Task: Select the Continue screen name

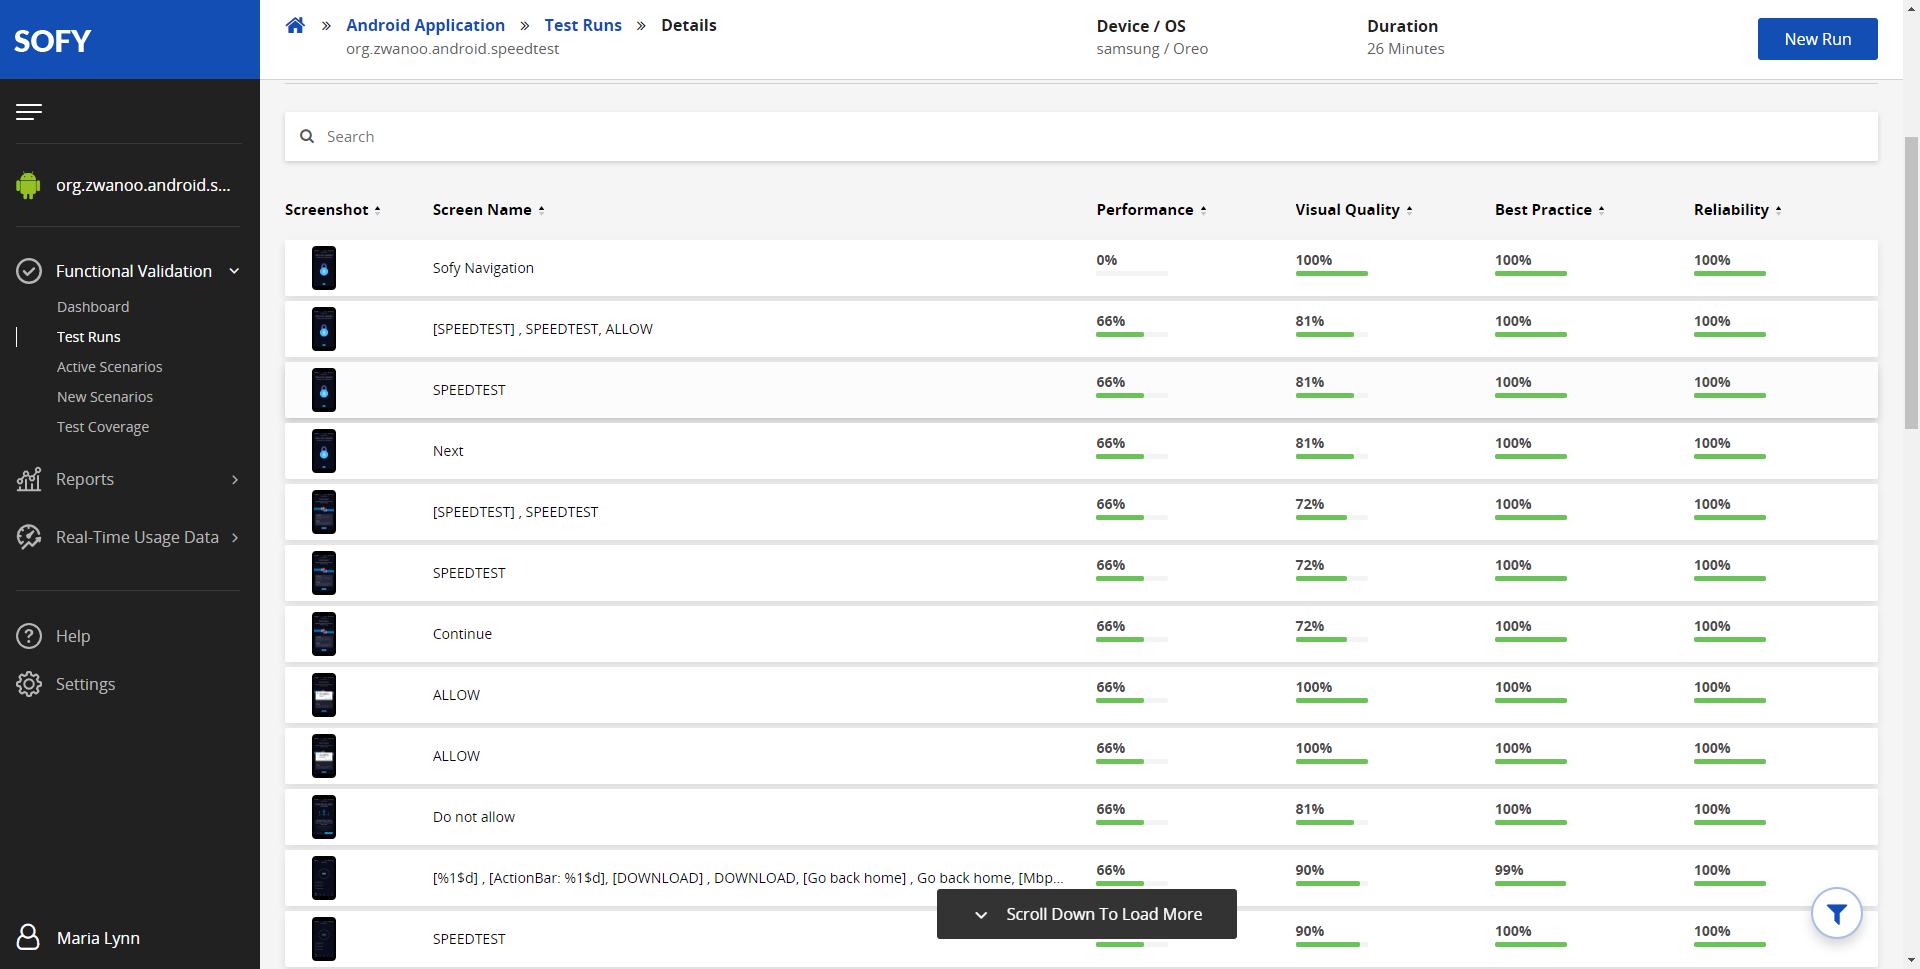Action: [x=462, y=634]
